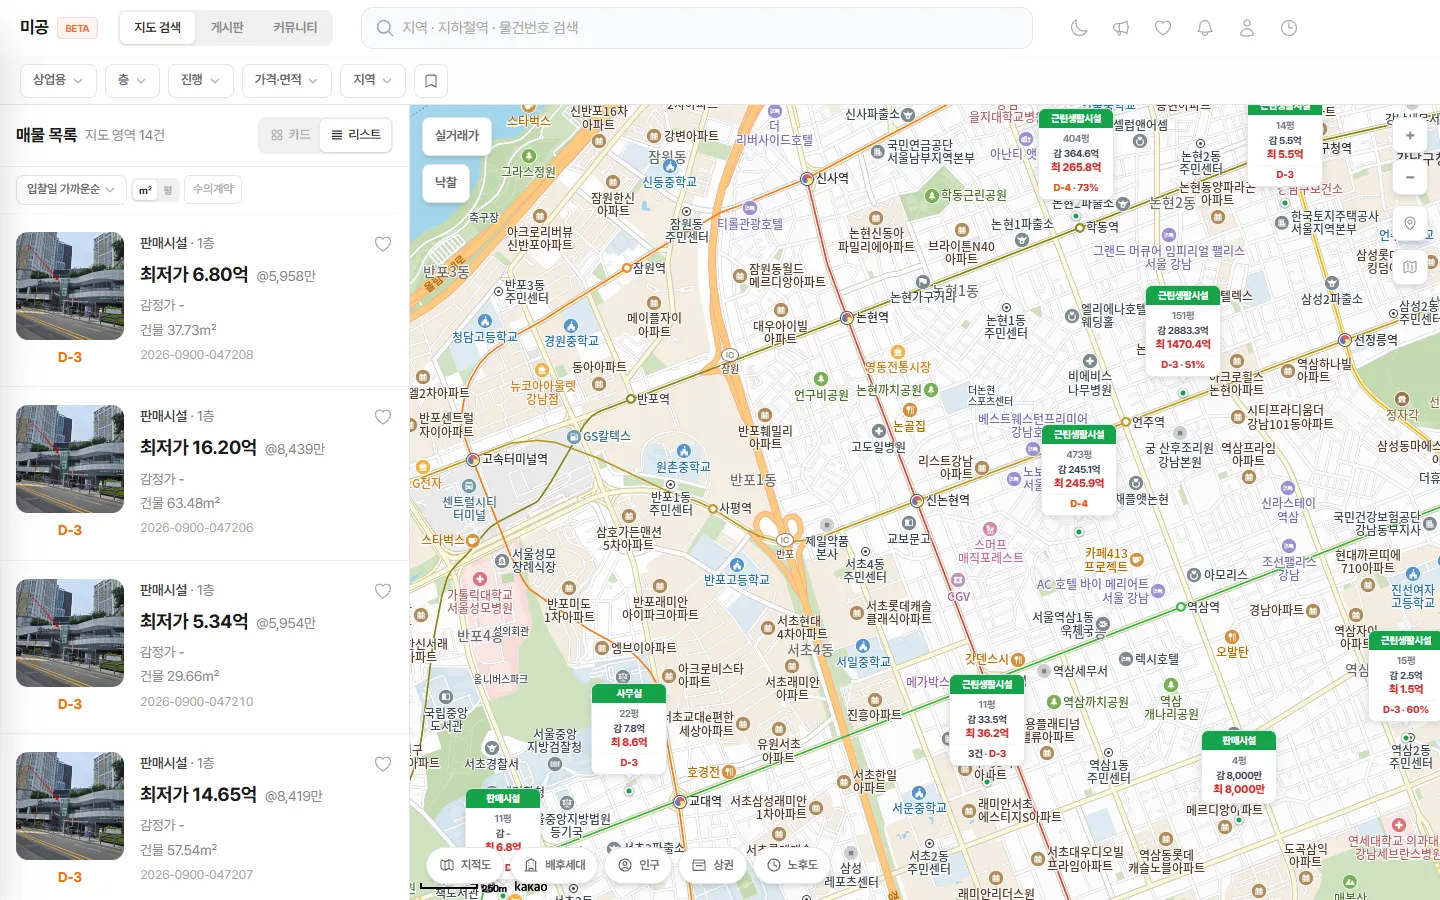Open map marker priced 최 1.5억
This screenshot has height=900, width=1440.
click(x=1406, y=676)
